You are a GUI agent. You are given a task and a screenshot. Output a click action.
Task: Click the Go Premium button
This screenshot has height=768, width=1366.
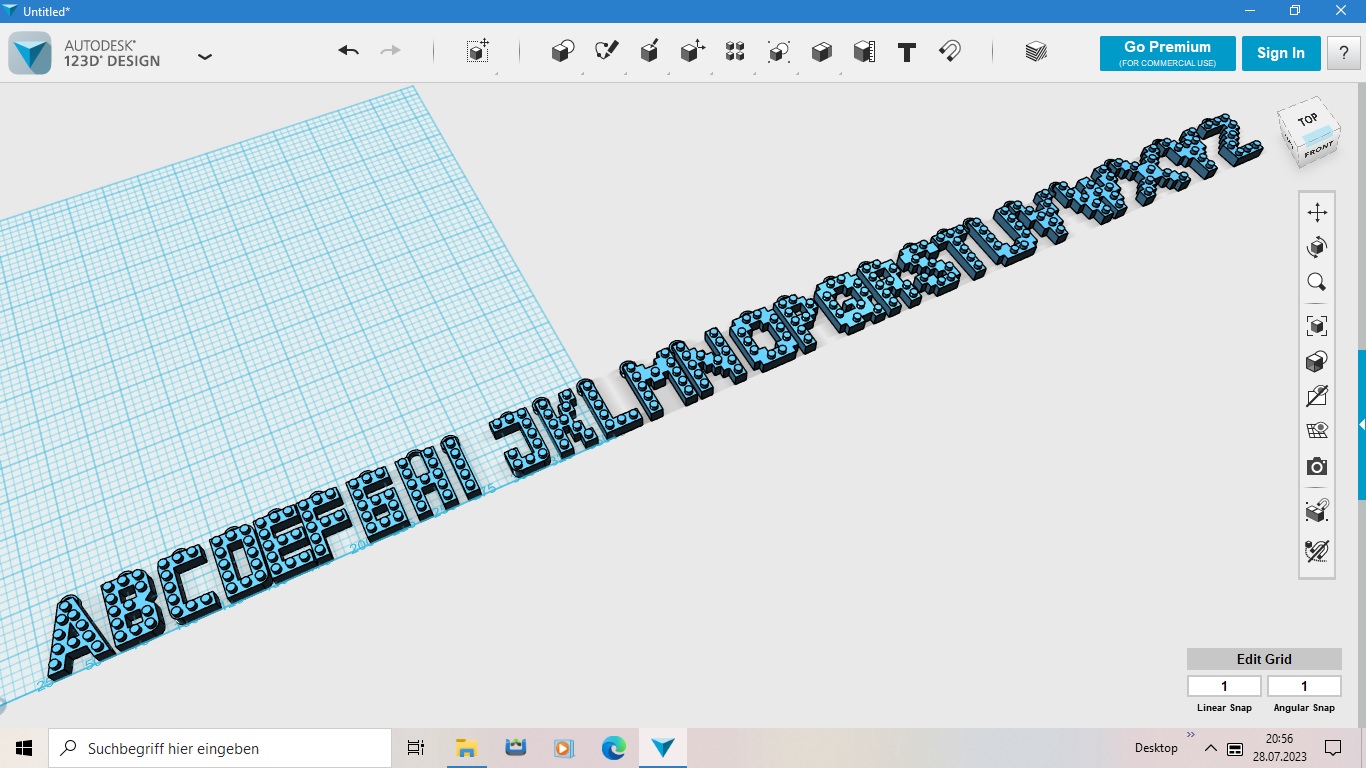[1167, 53]
